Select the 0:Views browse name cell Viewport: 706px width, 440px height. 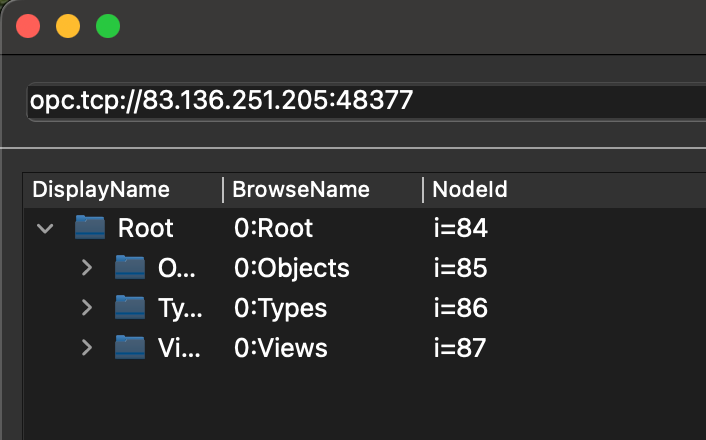pyautogui.click(x=281, y=348)
